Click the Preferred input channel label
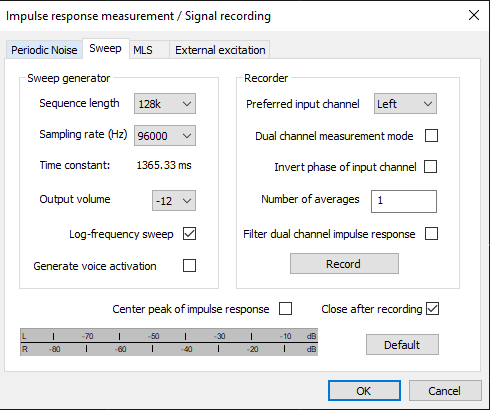490x410 pixels. 303,104
